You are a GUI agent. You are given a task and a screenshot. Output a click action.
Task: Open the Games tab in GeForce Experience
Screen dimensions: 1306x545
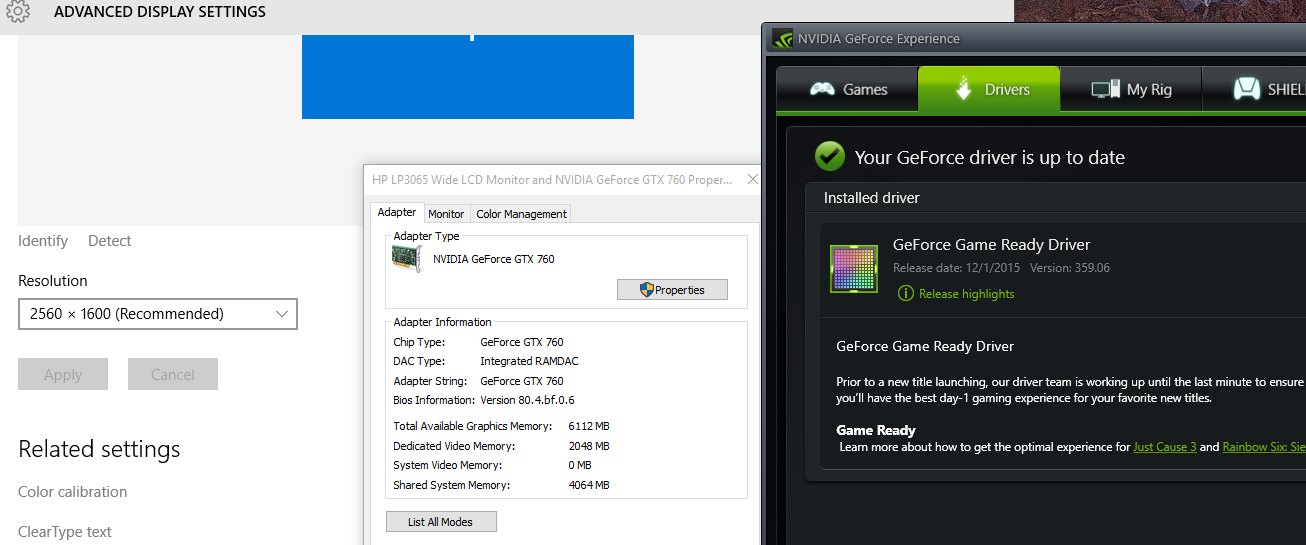(x=848, y=89)
